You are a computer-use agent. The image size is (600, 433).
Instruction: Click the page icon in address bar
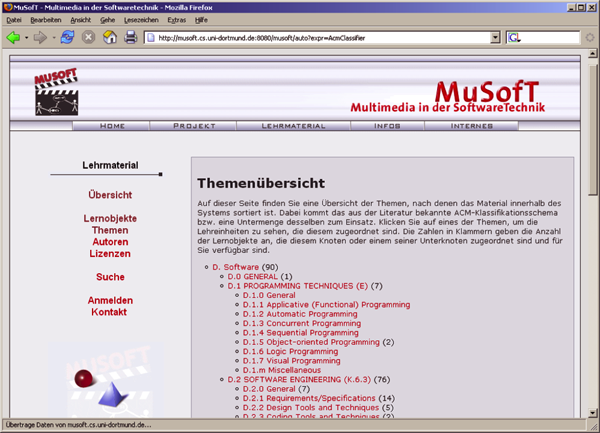(x=151, y=37)
